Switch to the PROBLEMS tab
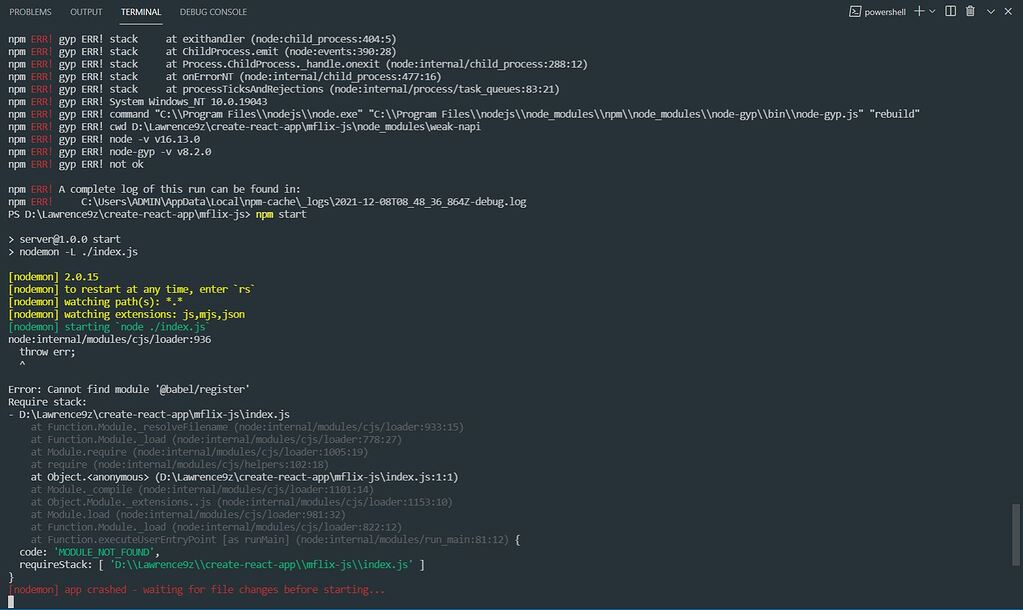The image size is (1023, 610). 30,12
